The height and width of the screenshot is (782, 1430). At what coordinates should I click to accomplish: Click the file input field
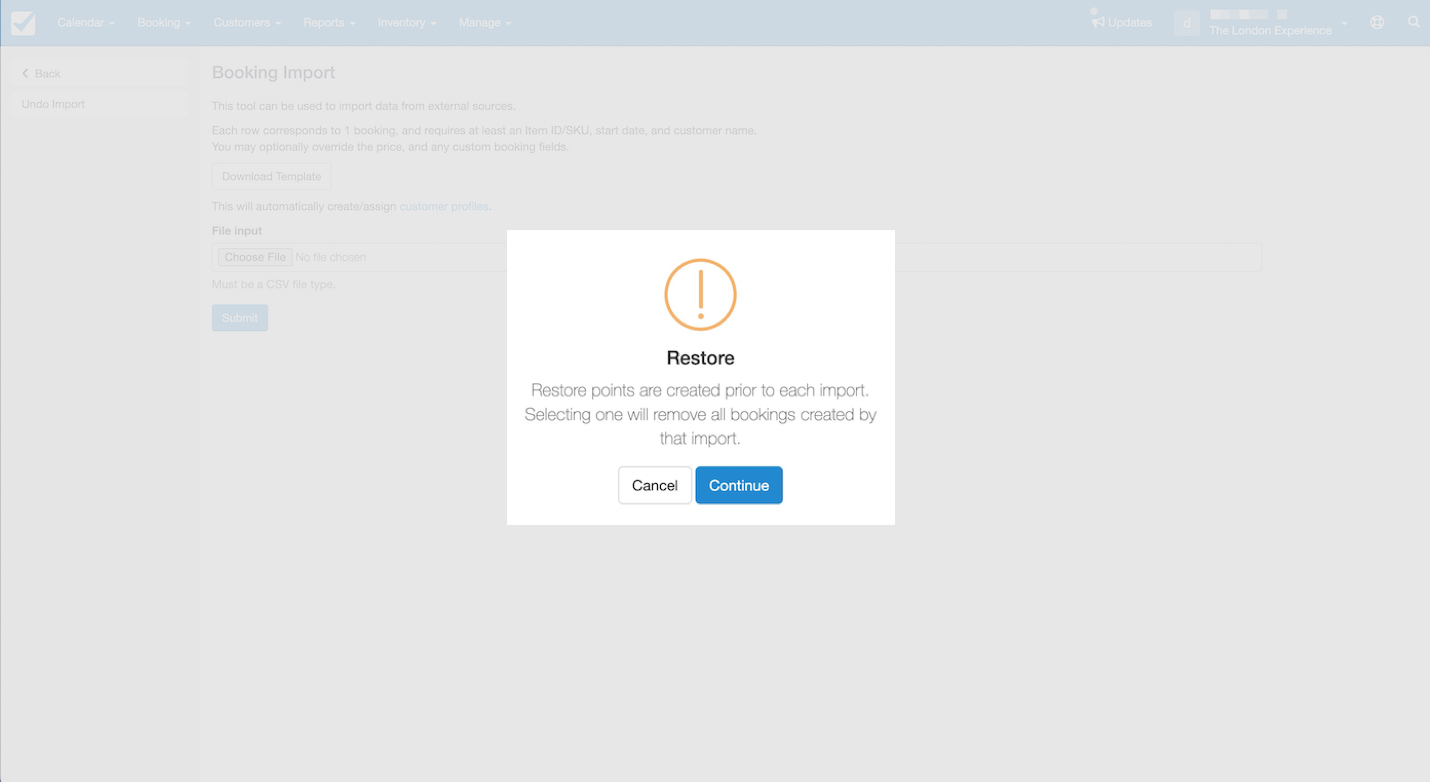point(737,257)
